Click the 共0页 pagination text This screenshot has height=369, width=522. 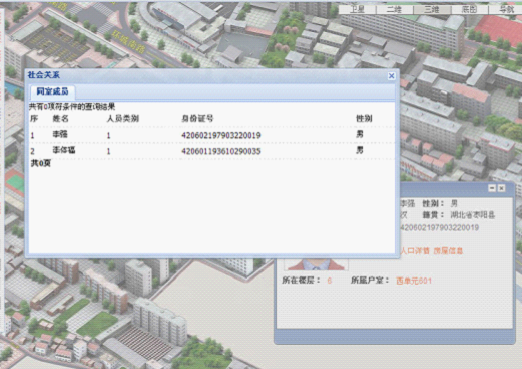pyautogui.click(x=41, y=163)
